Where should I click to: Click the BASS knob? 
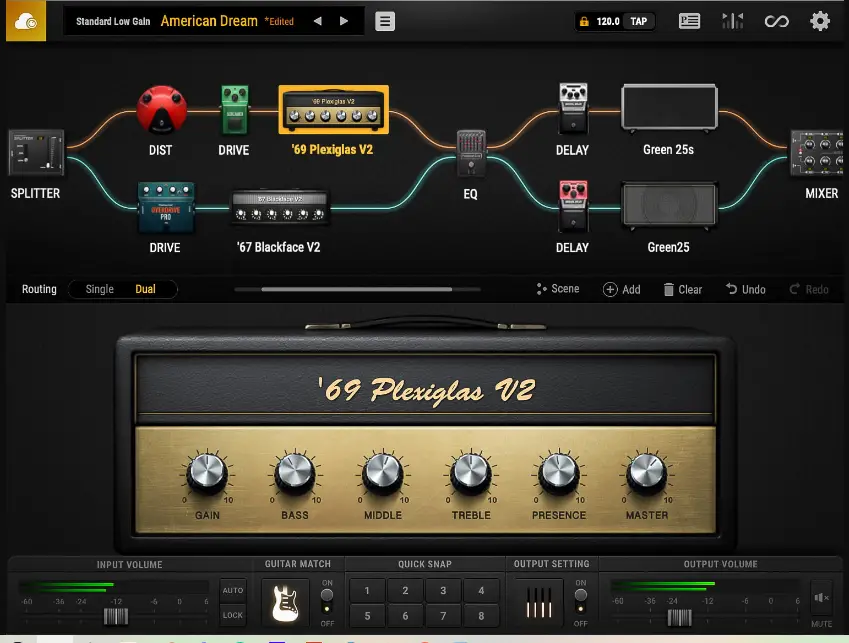295,474
